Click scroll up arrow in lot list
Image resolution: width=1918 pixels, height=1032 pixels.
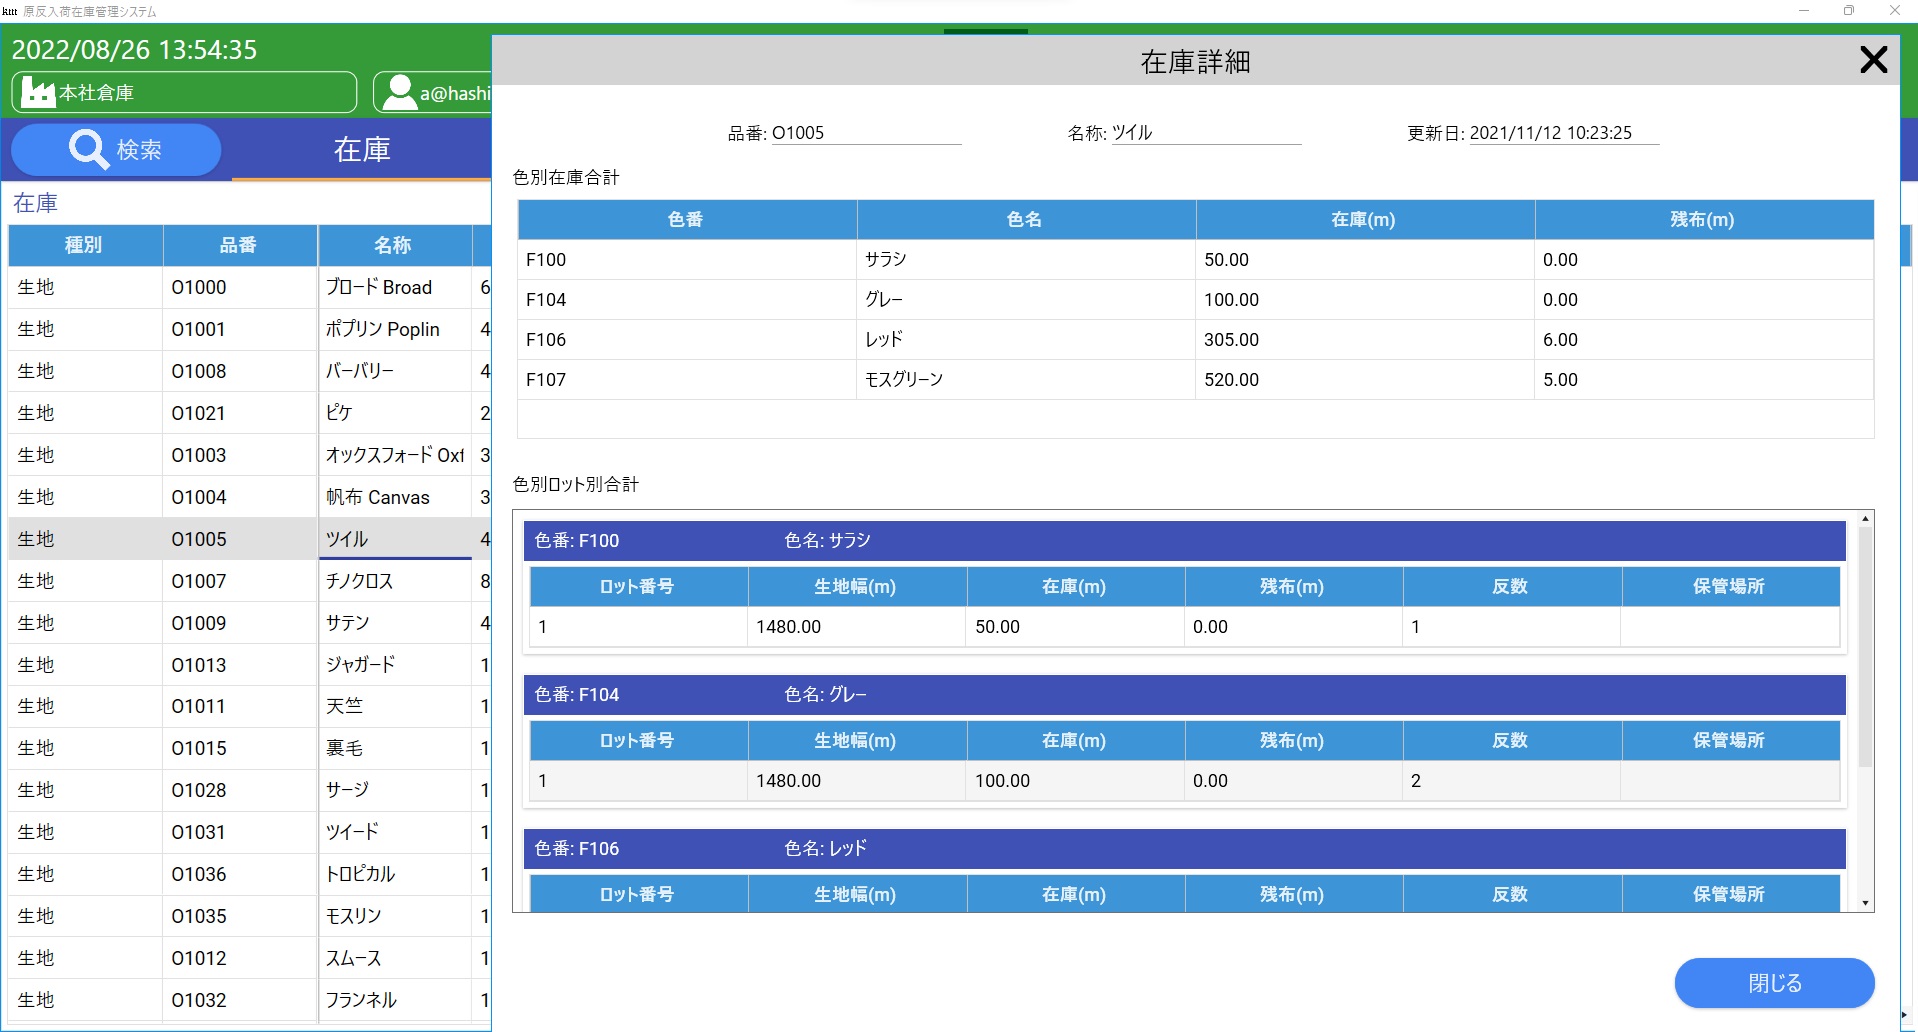(1865, 519)
